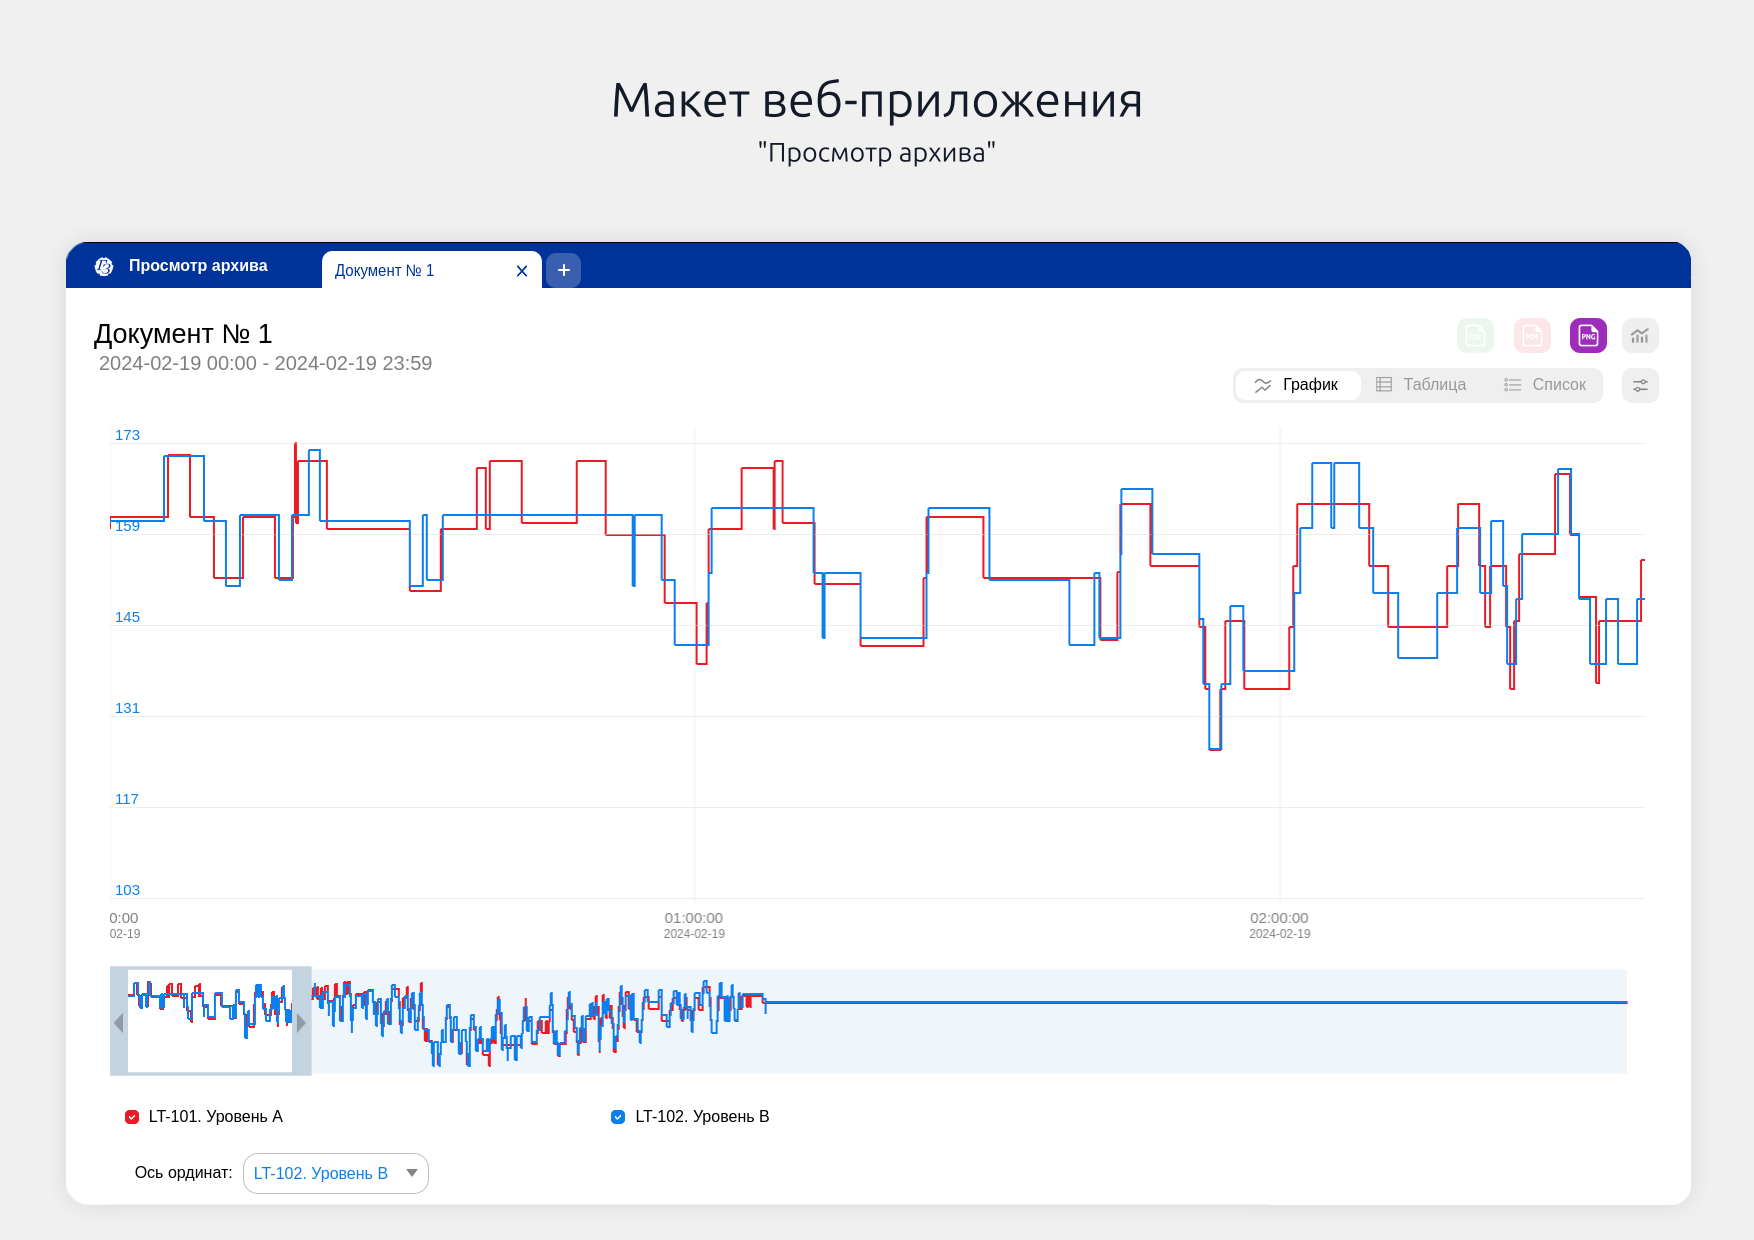This screenshot has height=1240, width=1754.
Task: Click the Просмотр архива logo icon
Action: [x=104, y=266]
